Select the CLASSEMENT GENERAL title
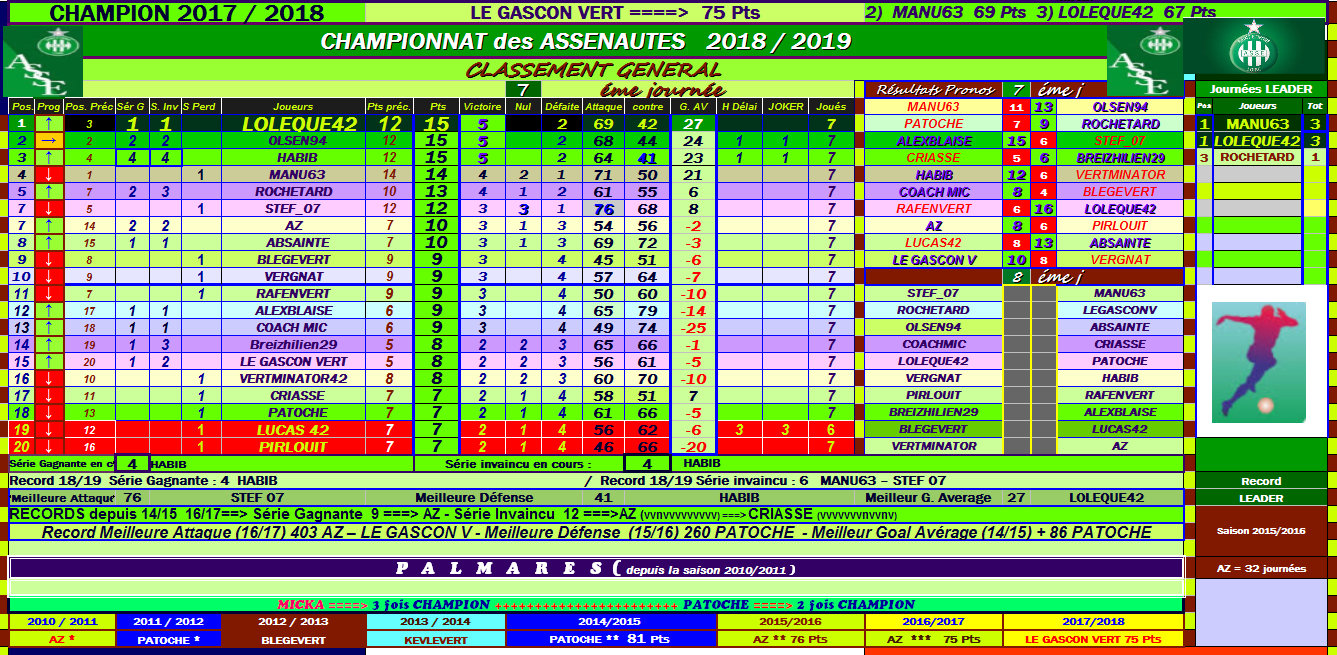 tap(594, 70)
